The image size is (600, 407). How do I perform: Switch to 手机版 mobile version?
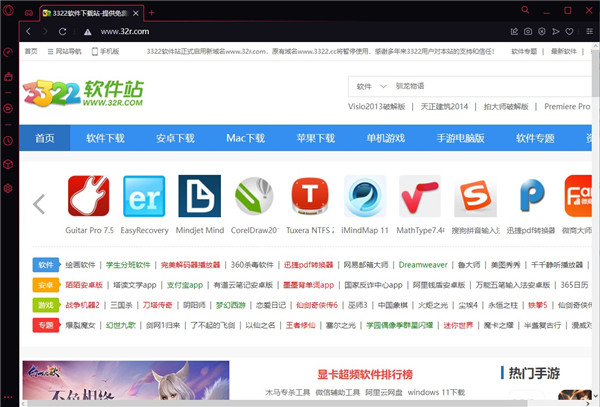[106, 51]
